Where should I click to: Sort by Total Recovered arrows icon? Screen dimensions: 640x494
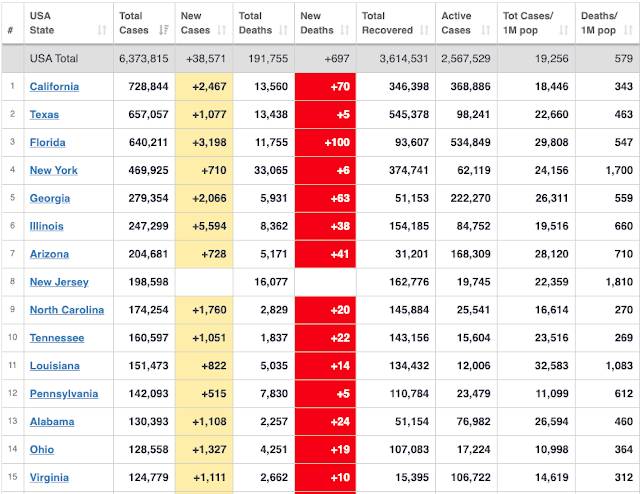424,30
